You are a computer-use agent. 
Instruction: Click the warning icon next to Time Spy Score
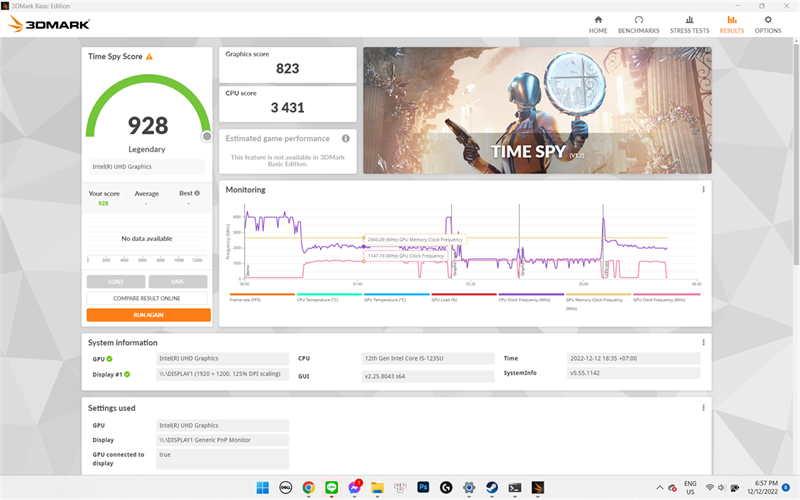(x=149, y=57)
